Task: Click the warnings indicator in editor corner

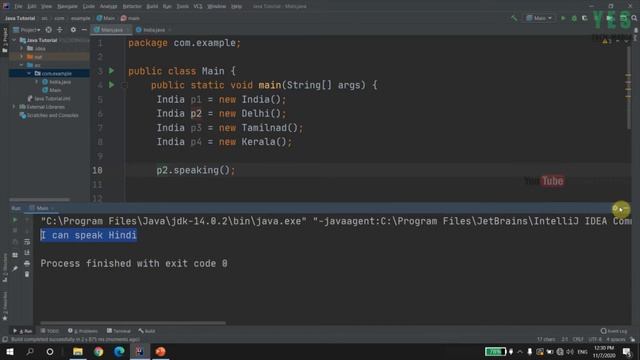Action: 607,41
